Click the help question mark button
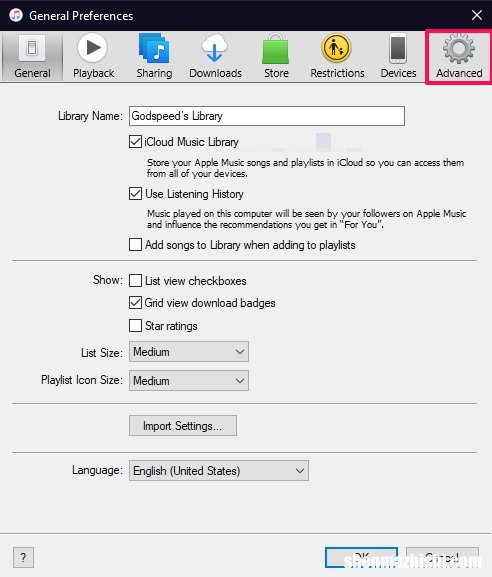This screenshot has width=492, height=577. [x=23, y=557]
